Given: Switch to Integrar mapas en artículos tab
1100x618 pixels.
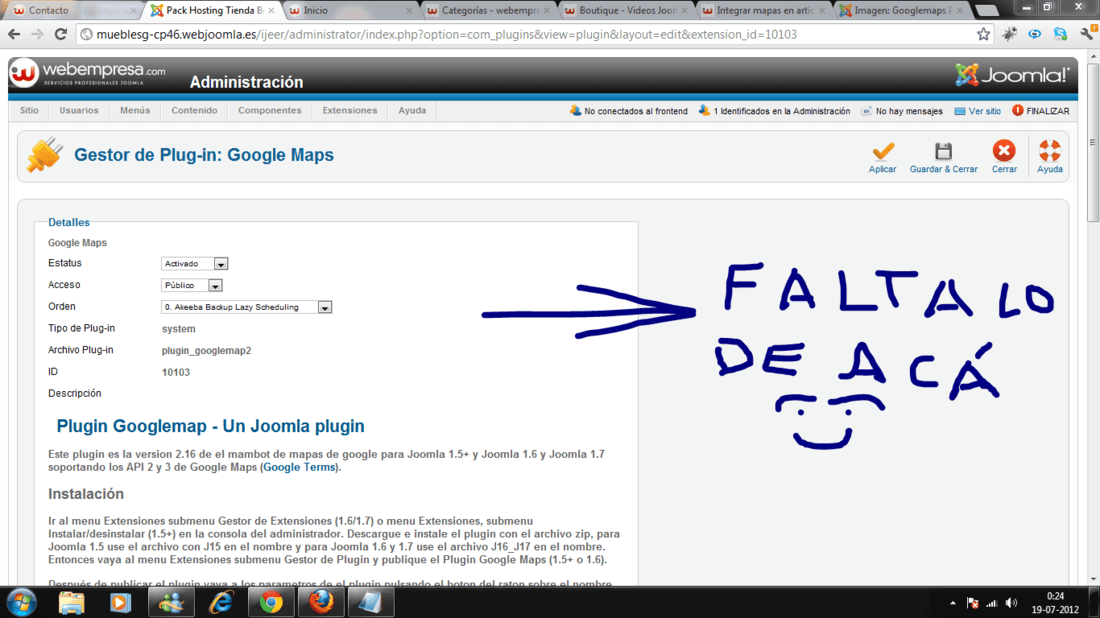Looking at the screenshot, I should [764, 11].
